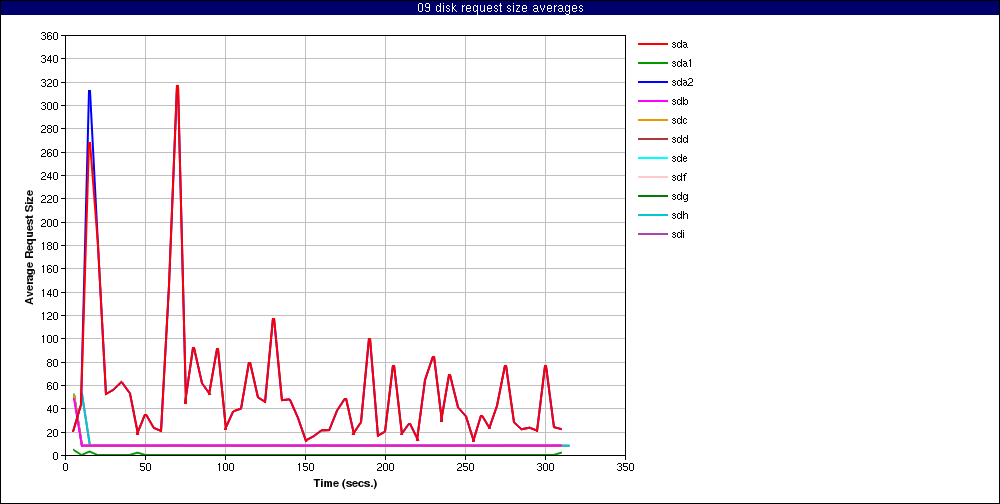Click the pink sdf legend color line
Viewport: 1000px width, 504px height.
(652, 177)
